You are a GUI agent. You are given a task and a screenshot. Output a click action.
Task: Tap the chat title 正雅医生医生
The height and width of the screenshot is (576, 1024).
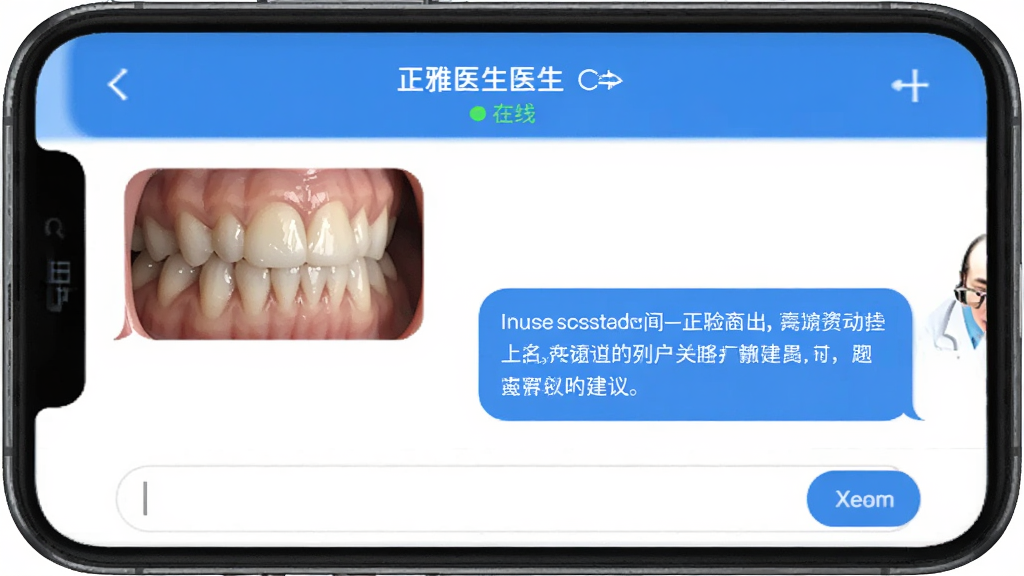pyautogui.click(x=480, y=80)
